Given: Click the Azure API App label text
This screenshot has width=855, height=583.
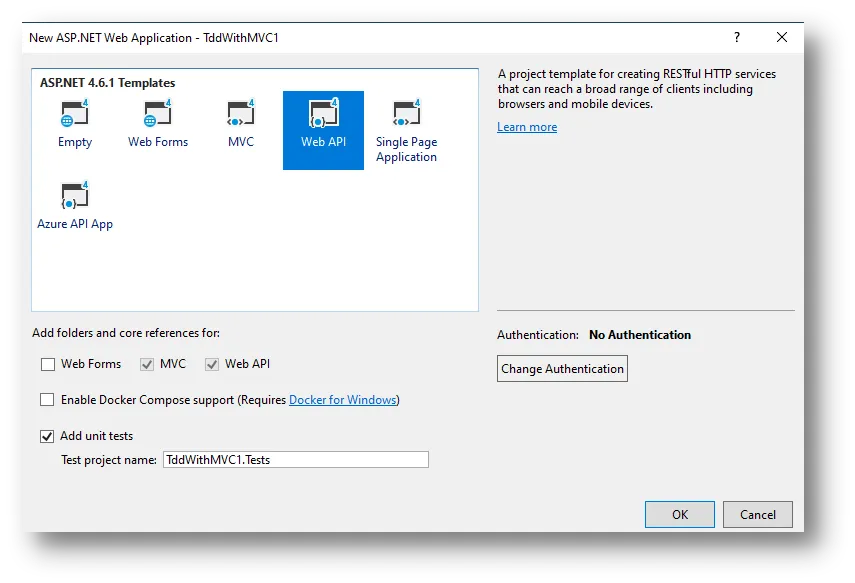Looking at the screenshot, I should coord(75,224).
